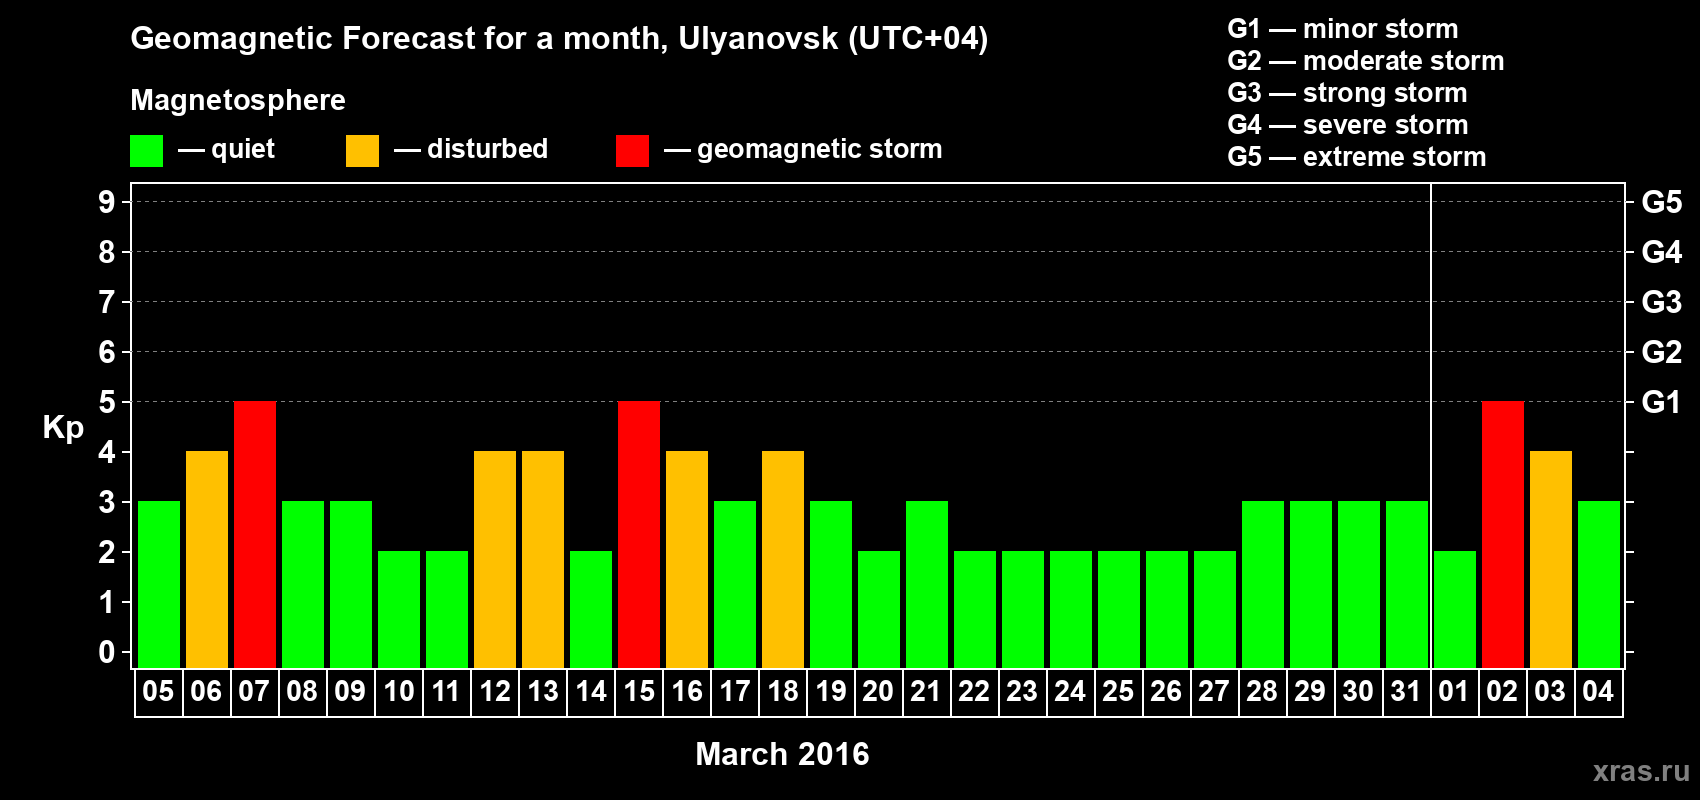This screenshot has width=1700, height=800.
Task: Click the G3 right-axis label
Action: click(x=1662, y=302)
